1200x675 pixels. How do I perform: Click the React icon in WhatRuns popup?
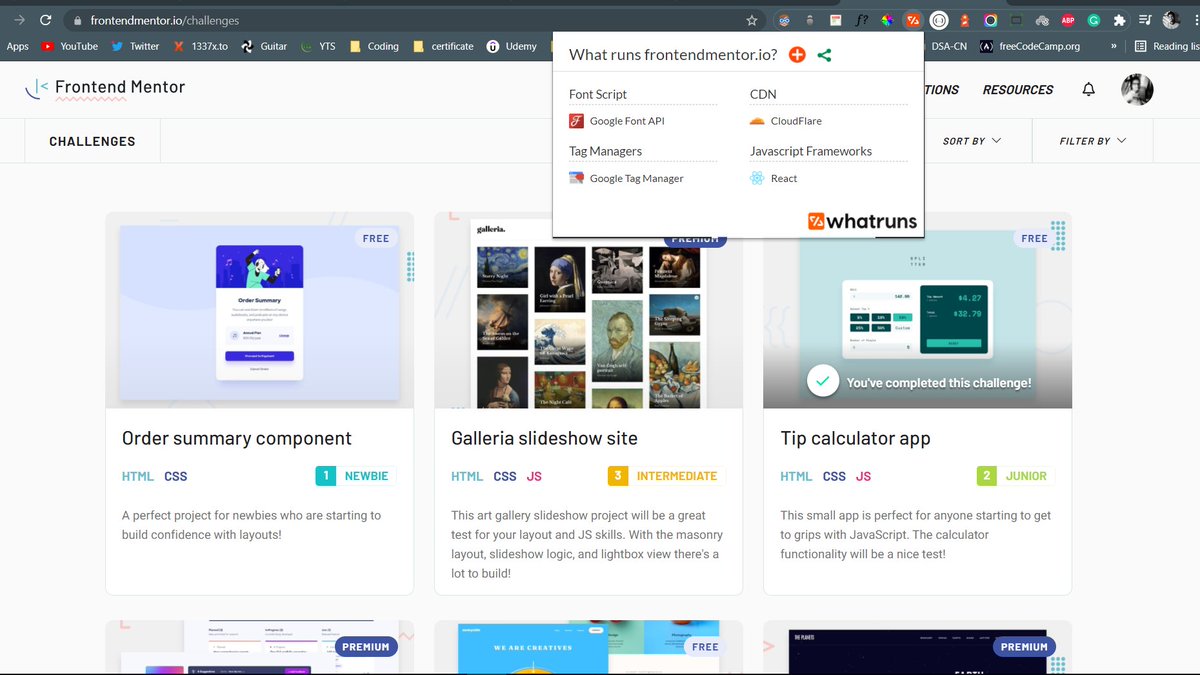click(x=757, y=178)
